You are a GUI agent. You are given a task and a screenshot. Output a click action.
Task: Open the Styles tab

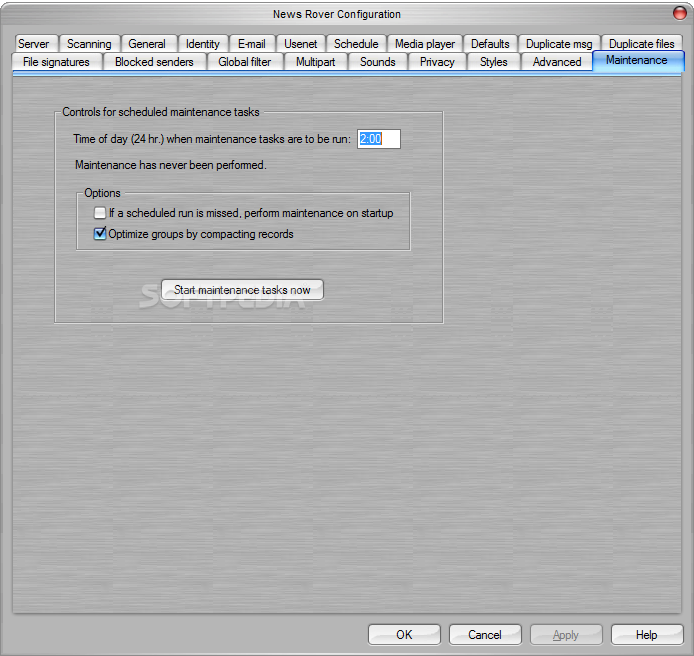(494, 62)
